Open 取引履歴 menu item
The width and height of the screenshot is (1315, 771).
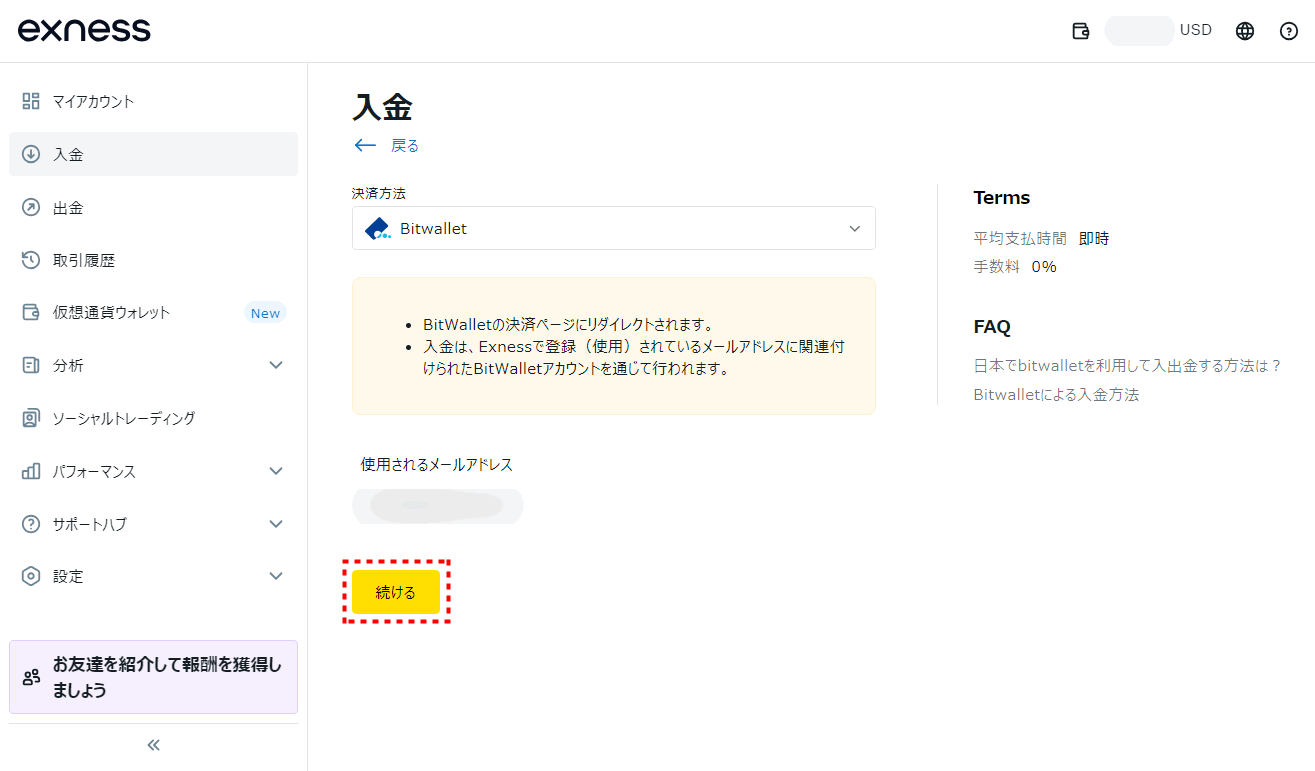coord(153,260)
